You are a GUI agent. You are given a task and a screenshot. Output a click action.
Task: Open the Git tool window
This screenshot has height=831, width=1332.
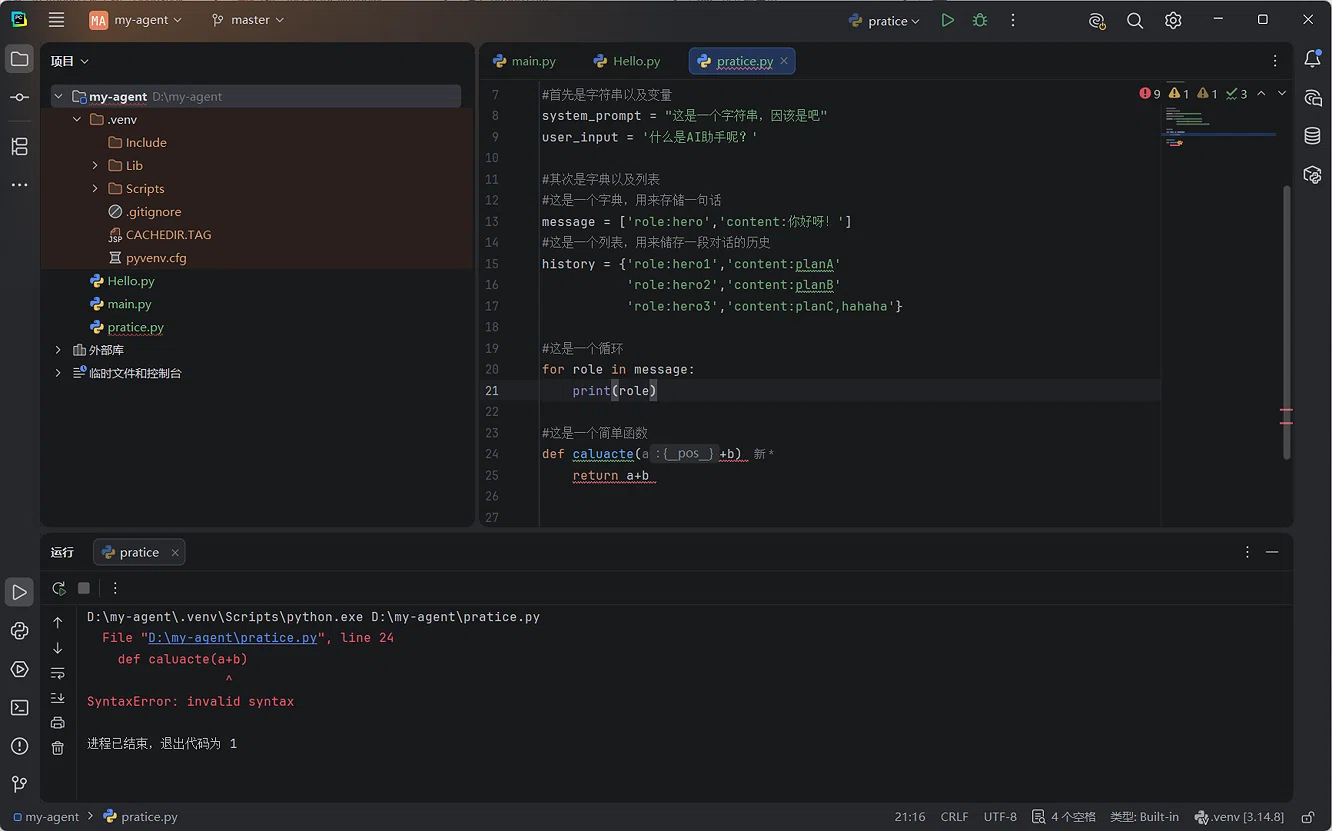[x=19, y=784]
